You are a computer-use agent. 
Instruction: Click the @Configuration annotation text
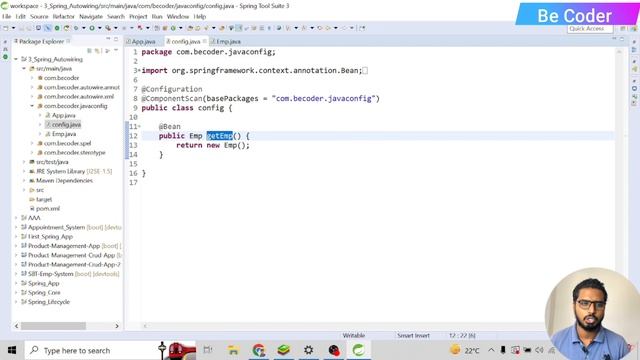coord(172,89)
